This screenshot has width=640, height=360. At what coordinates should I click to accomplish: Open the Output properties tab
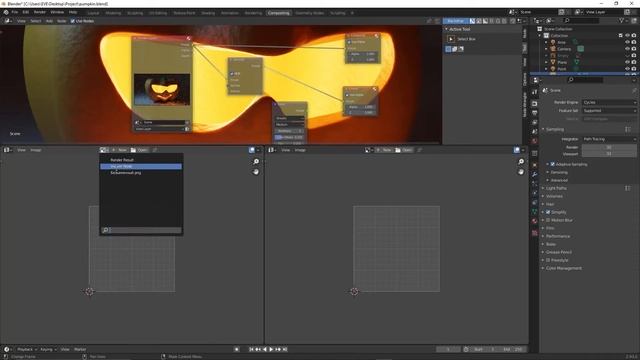tap(535, 113)
